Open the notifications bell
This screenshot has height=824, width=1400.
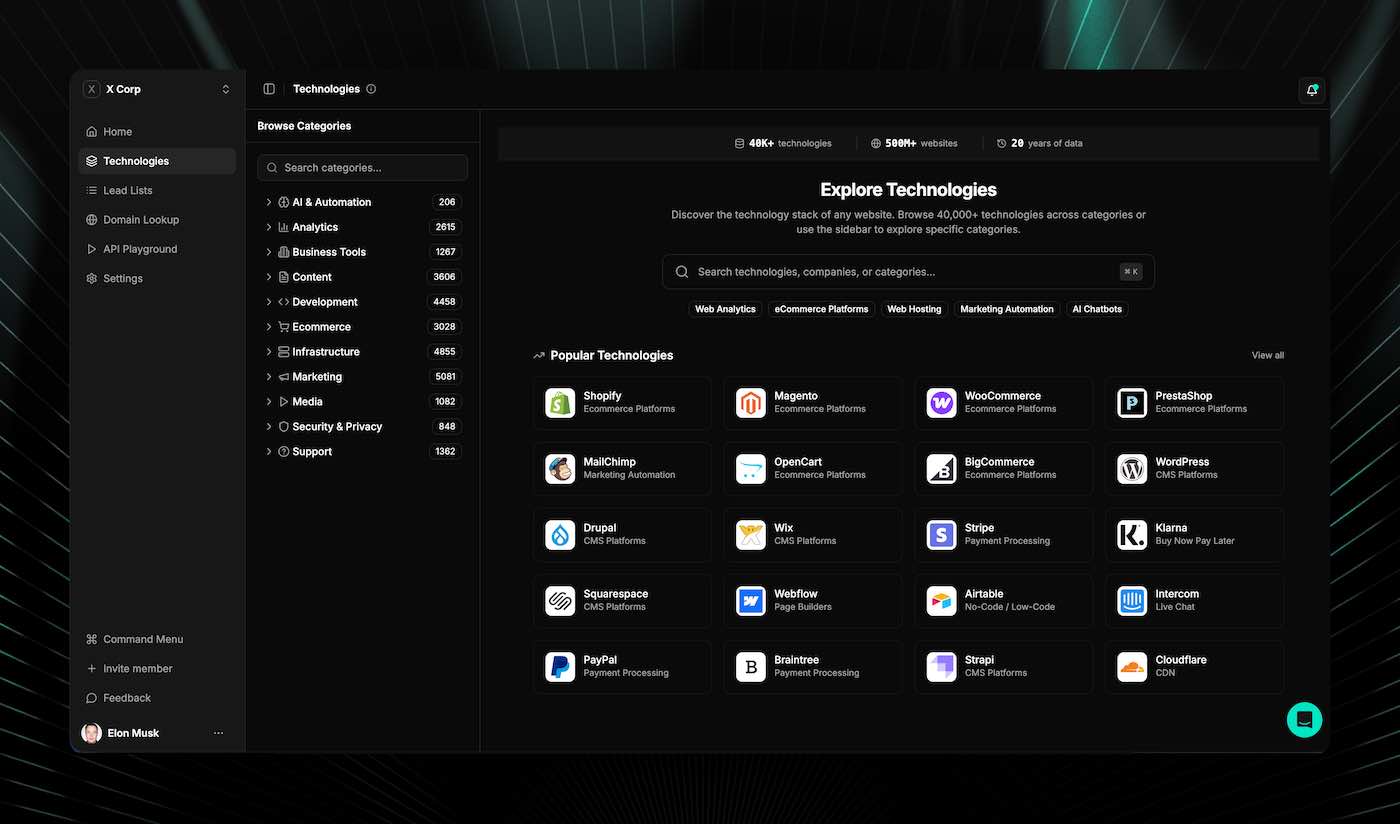(x=1311, y=90)
